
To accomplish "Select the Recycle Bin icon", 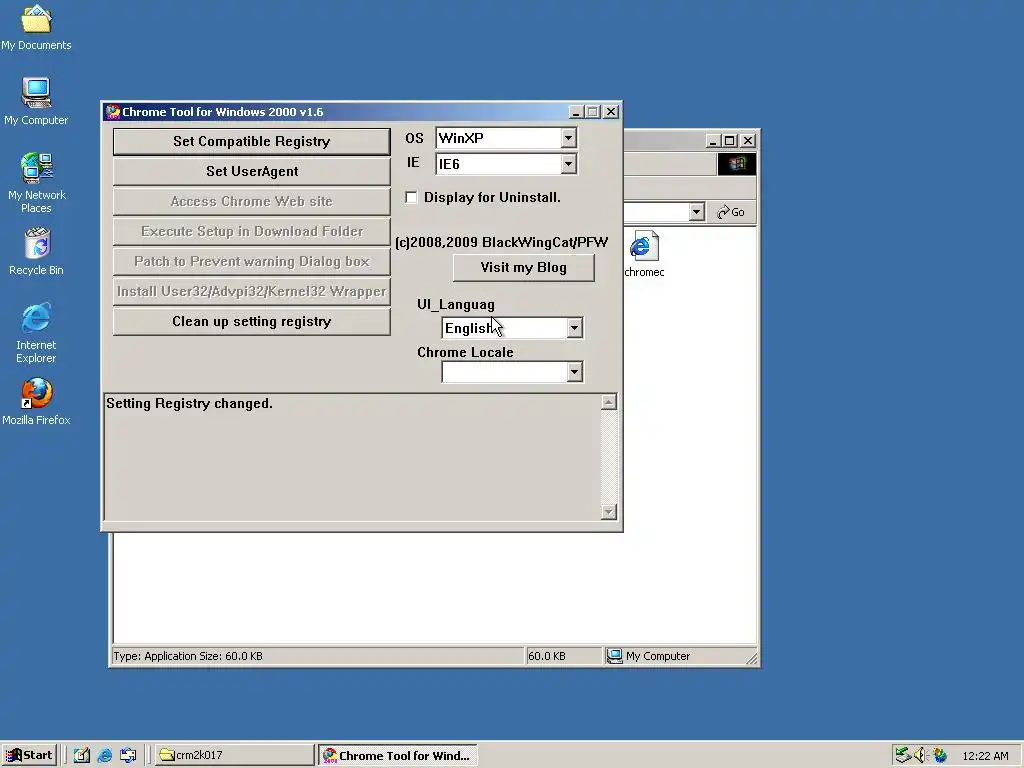I will [36, 251].
